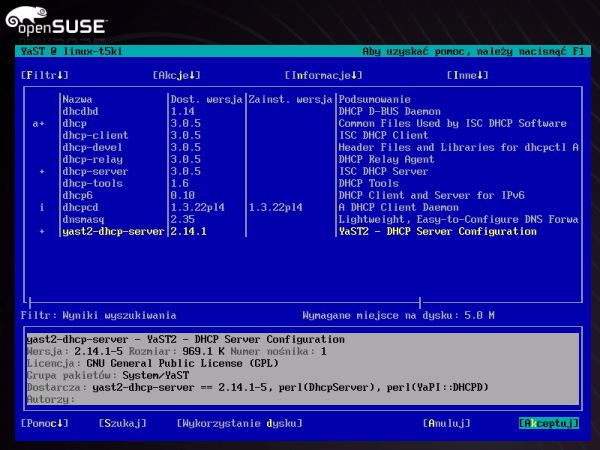Screen dimensions: 600x450
Task: Click 'DHCP Tools' summary text
Action: 368,183
